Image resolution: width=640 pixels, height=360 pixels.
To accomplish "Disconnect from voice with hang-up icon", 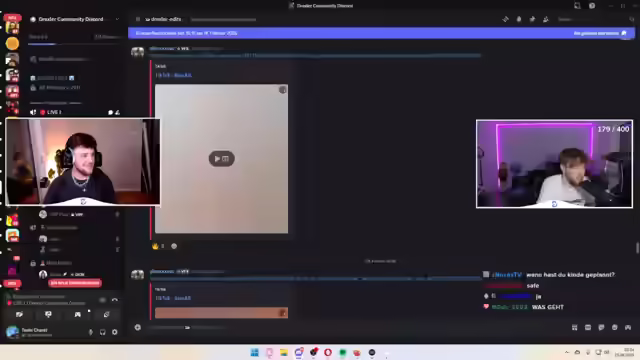I will point(115,300).
